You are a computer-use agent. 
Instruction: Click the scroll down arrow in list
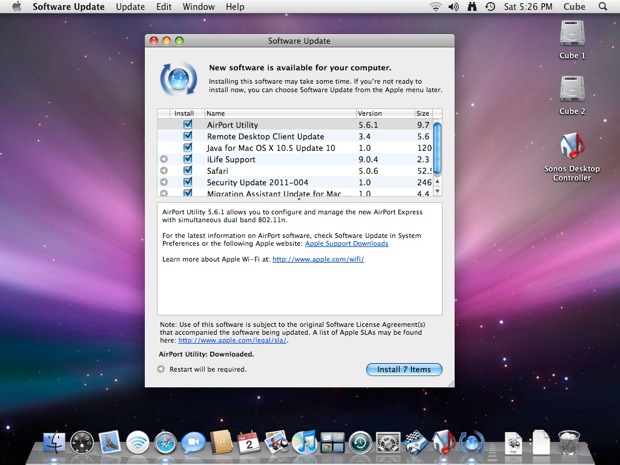[437, 191]
